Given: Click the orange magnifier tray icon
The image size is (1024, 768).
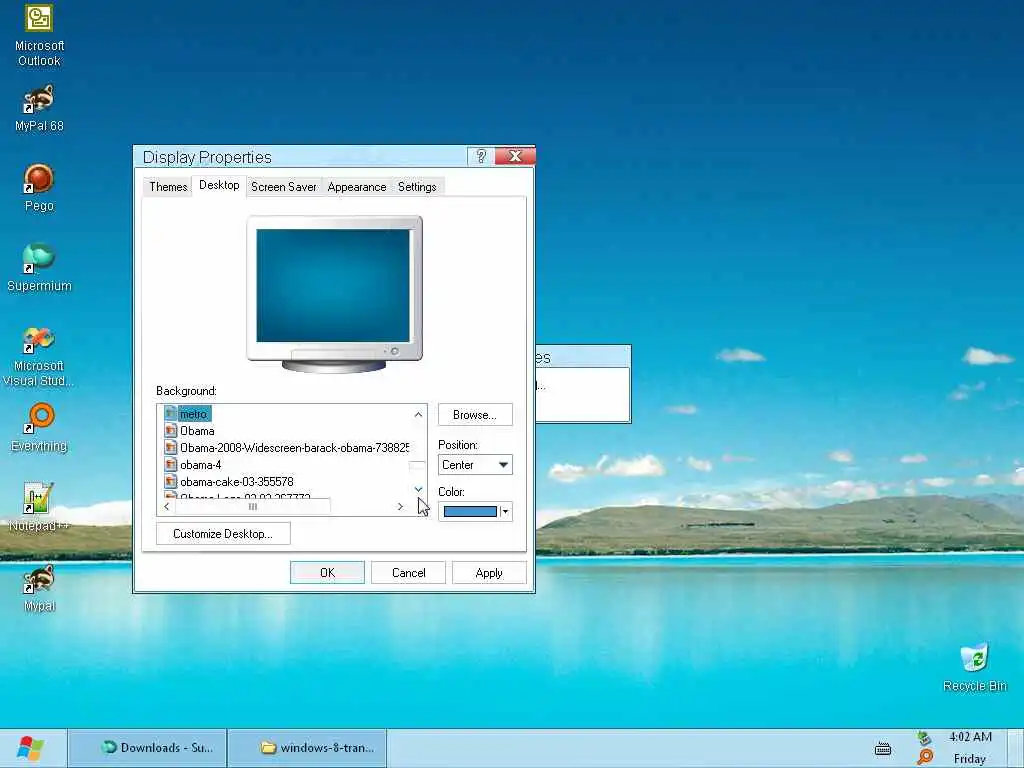Looking at the screenshot, I should 925,757.
